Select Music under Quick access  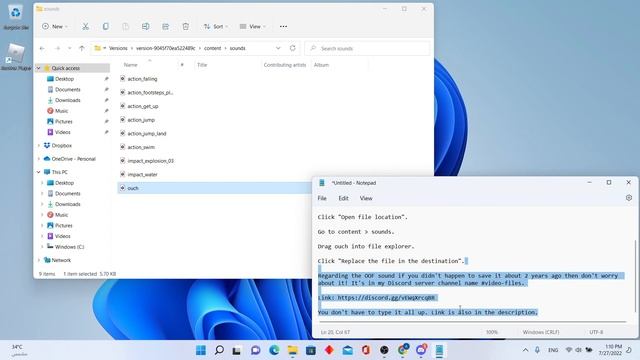coord(61,111)
